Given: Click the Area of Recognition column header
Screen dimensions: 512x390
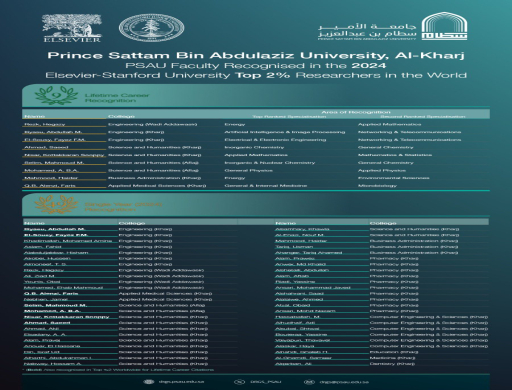Looking at the screenshot, I should click(x=356, y=112).
